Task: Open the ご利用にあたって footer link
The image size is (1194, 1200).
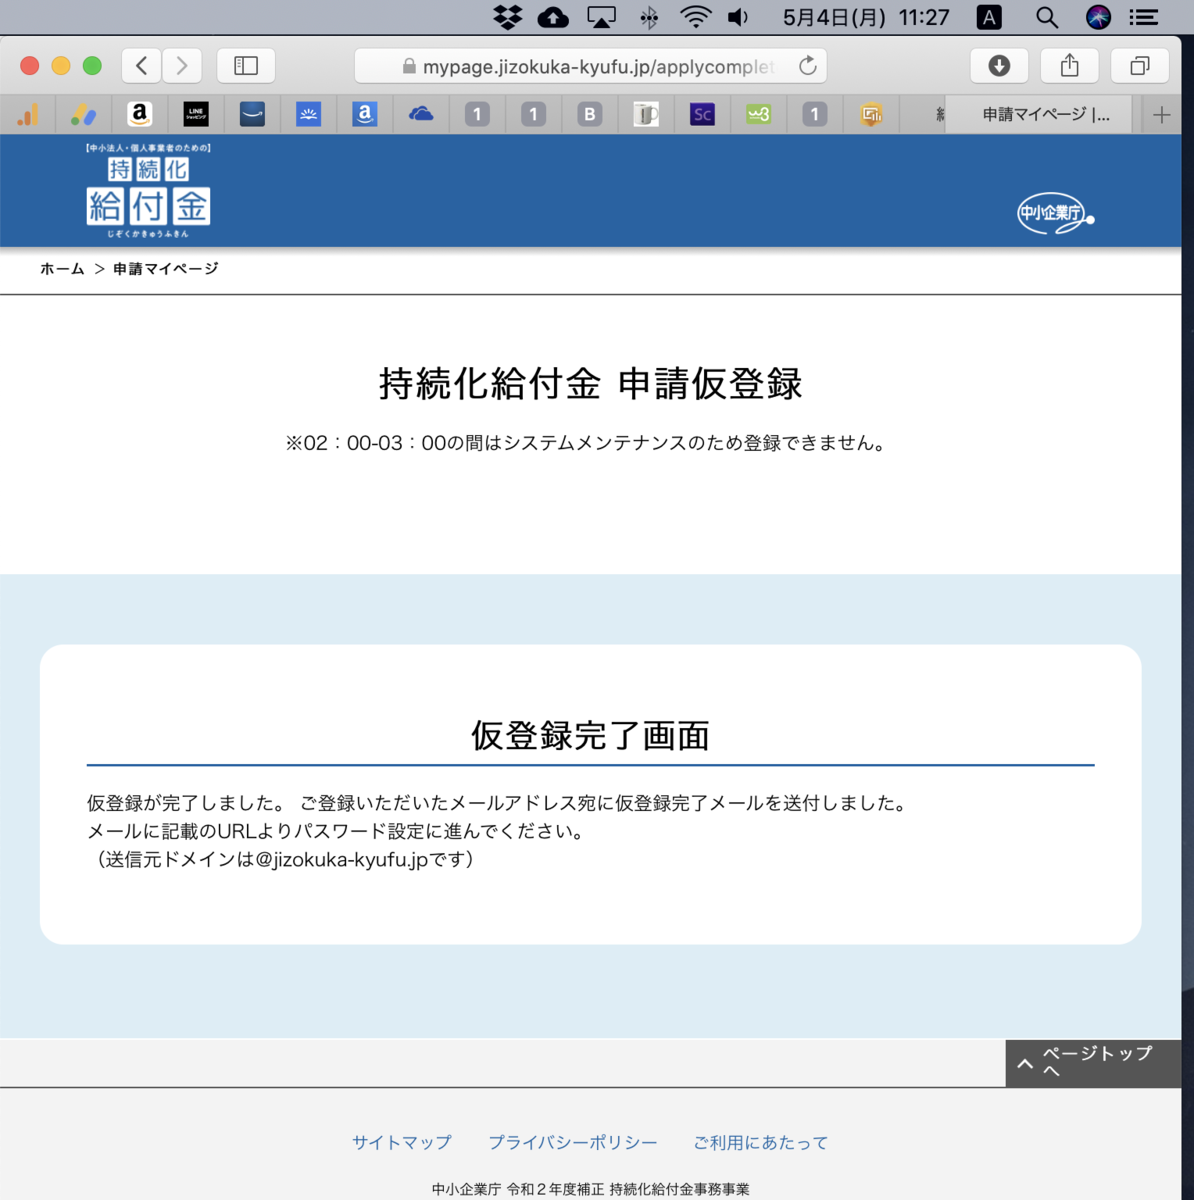Action: 761,1142
